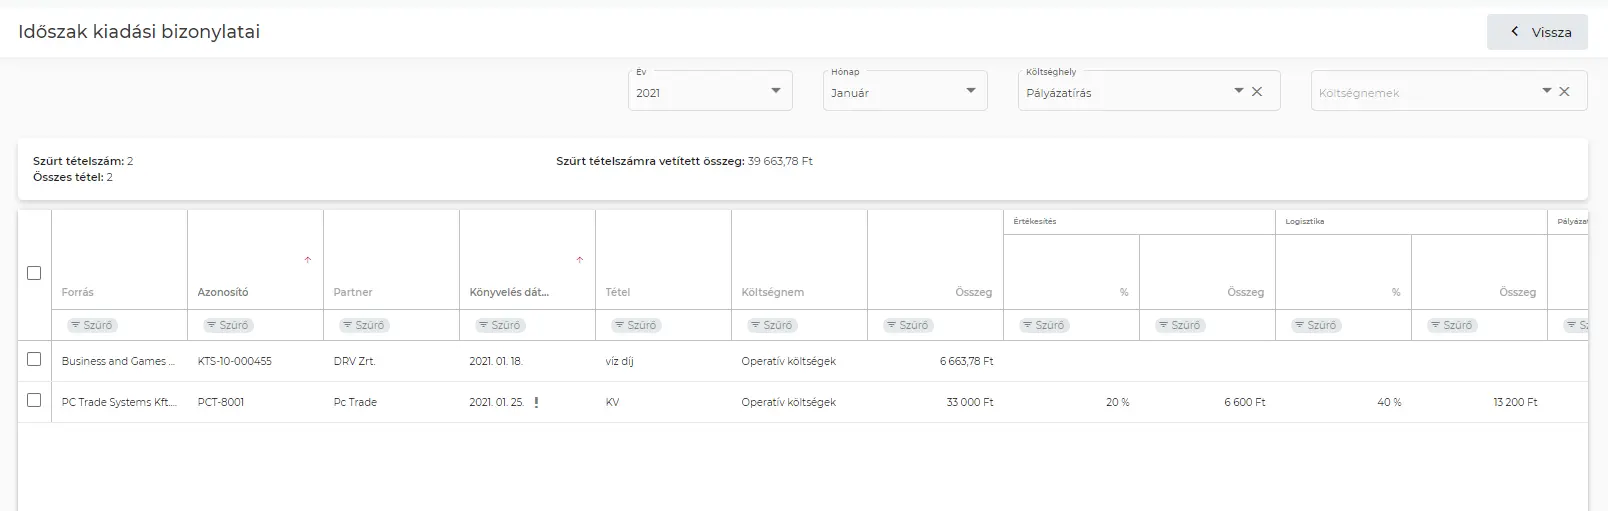1608x511 pixels.
Task: Click the KTS-10-000455 identifier cell
Action: (x=235, y=361)
